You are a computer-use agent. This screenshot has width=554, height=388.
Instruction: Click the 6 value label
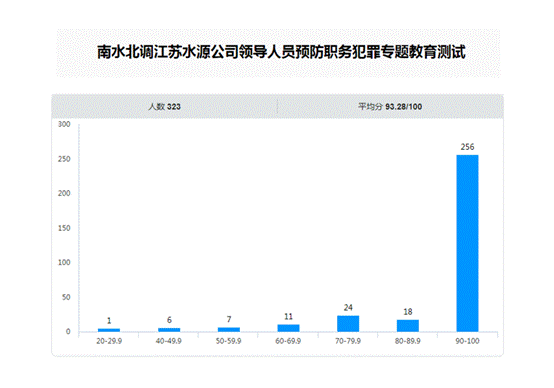coord(169,320)
